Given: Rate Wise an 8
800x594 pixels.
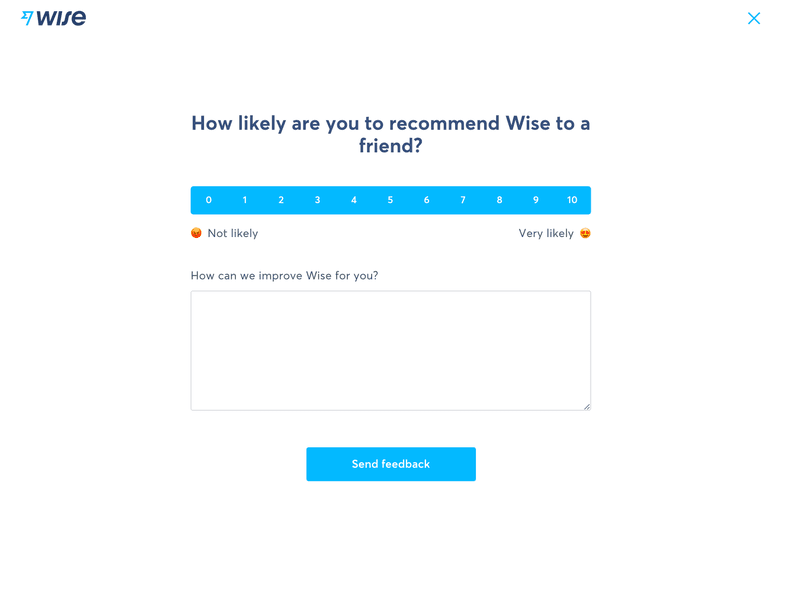Looking at the screenshot, I should pyautogui.click(x=499, y=200).
